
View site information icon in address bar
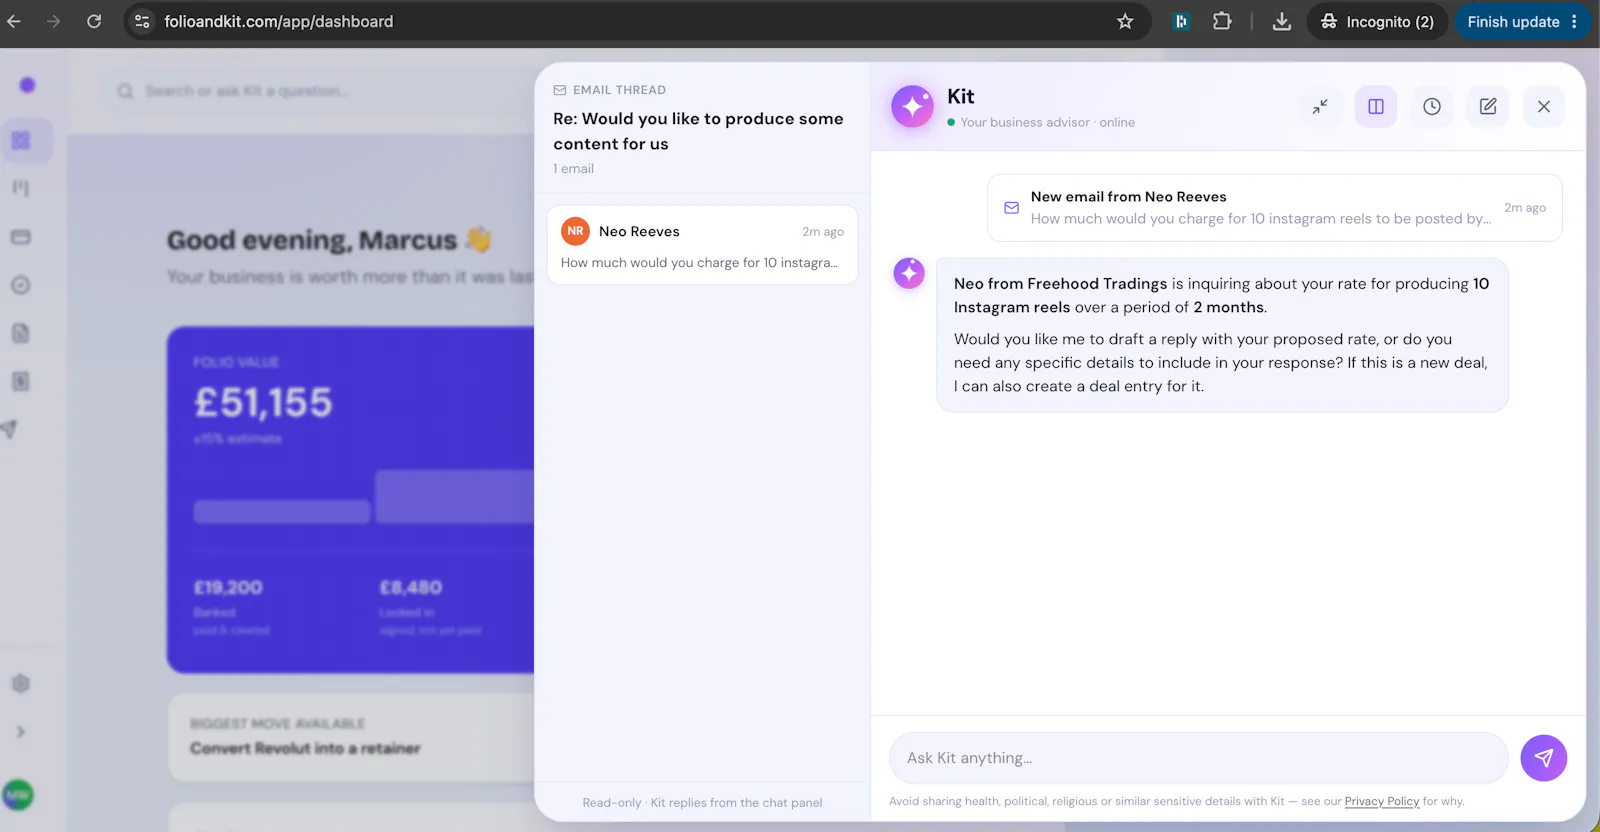click(x=142, y=21)
